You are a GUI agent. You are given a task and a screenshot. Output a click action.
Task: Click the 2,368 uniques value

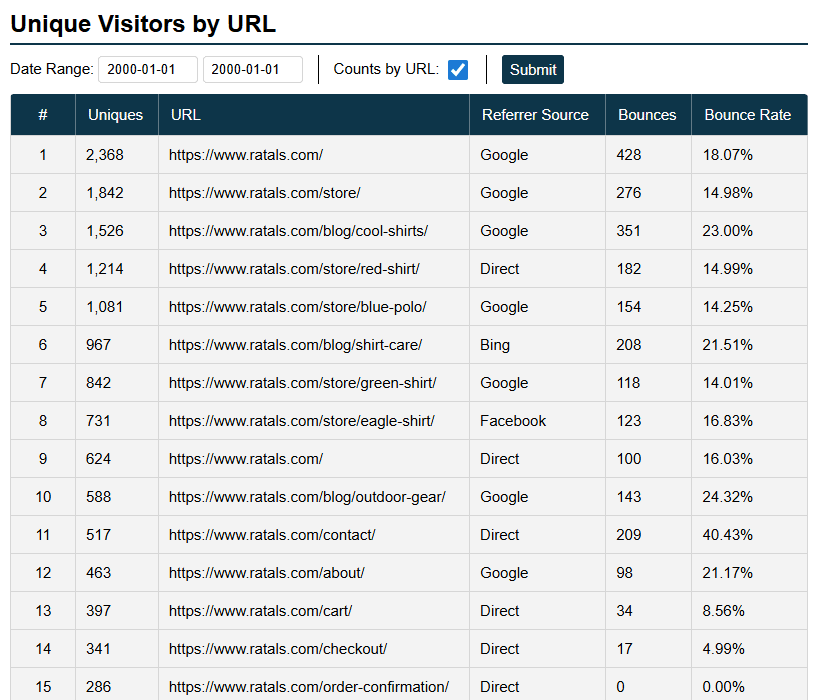tap(105, 155)
